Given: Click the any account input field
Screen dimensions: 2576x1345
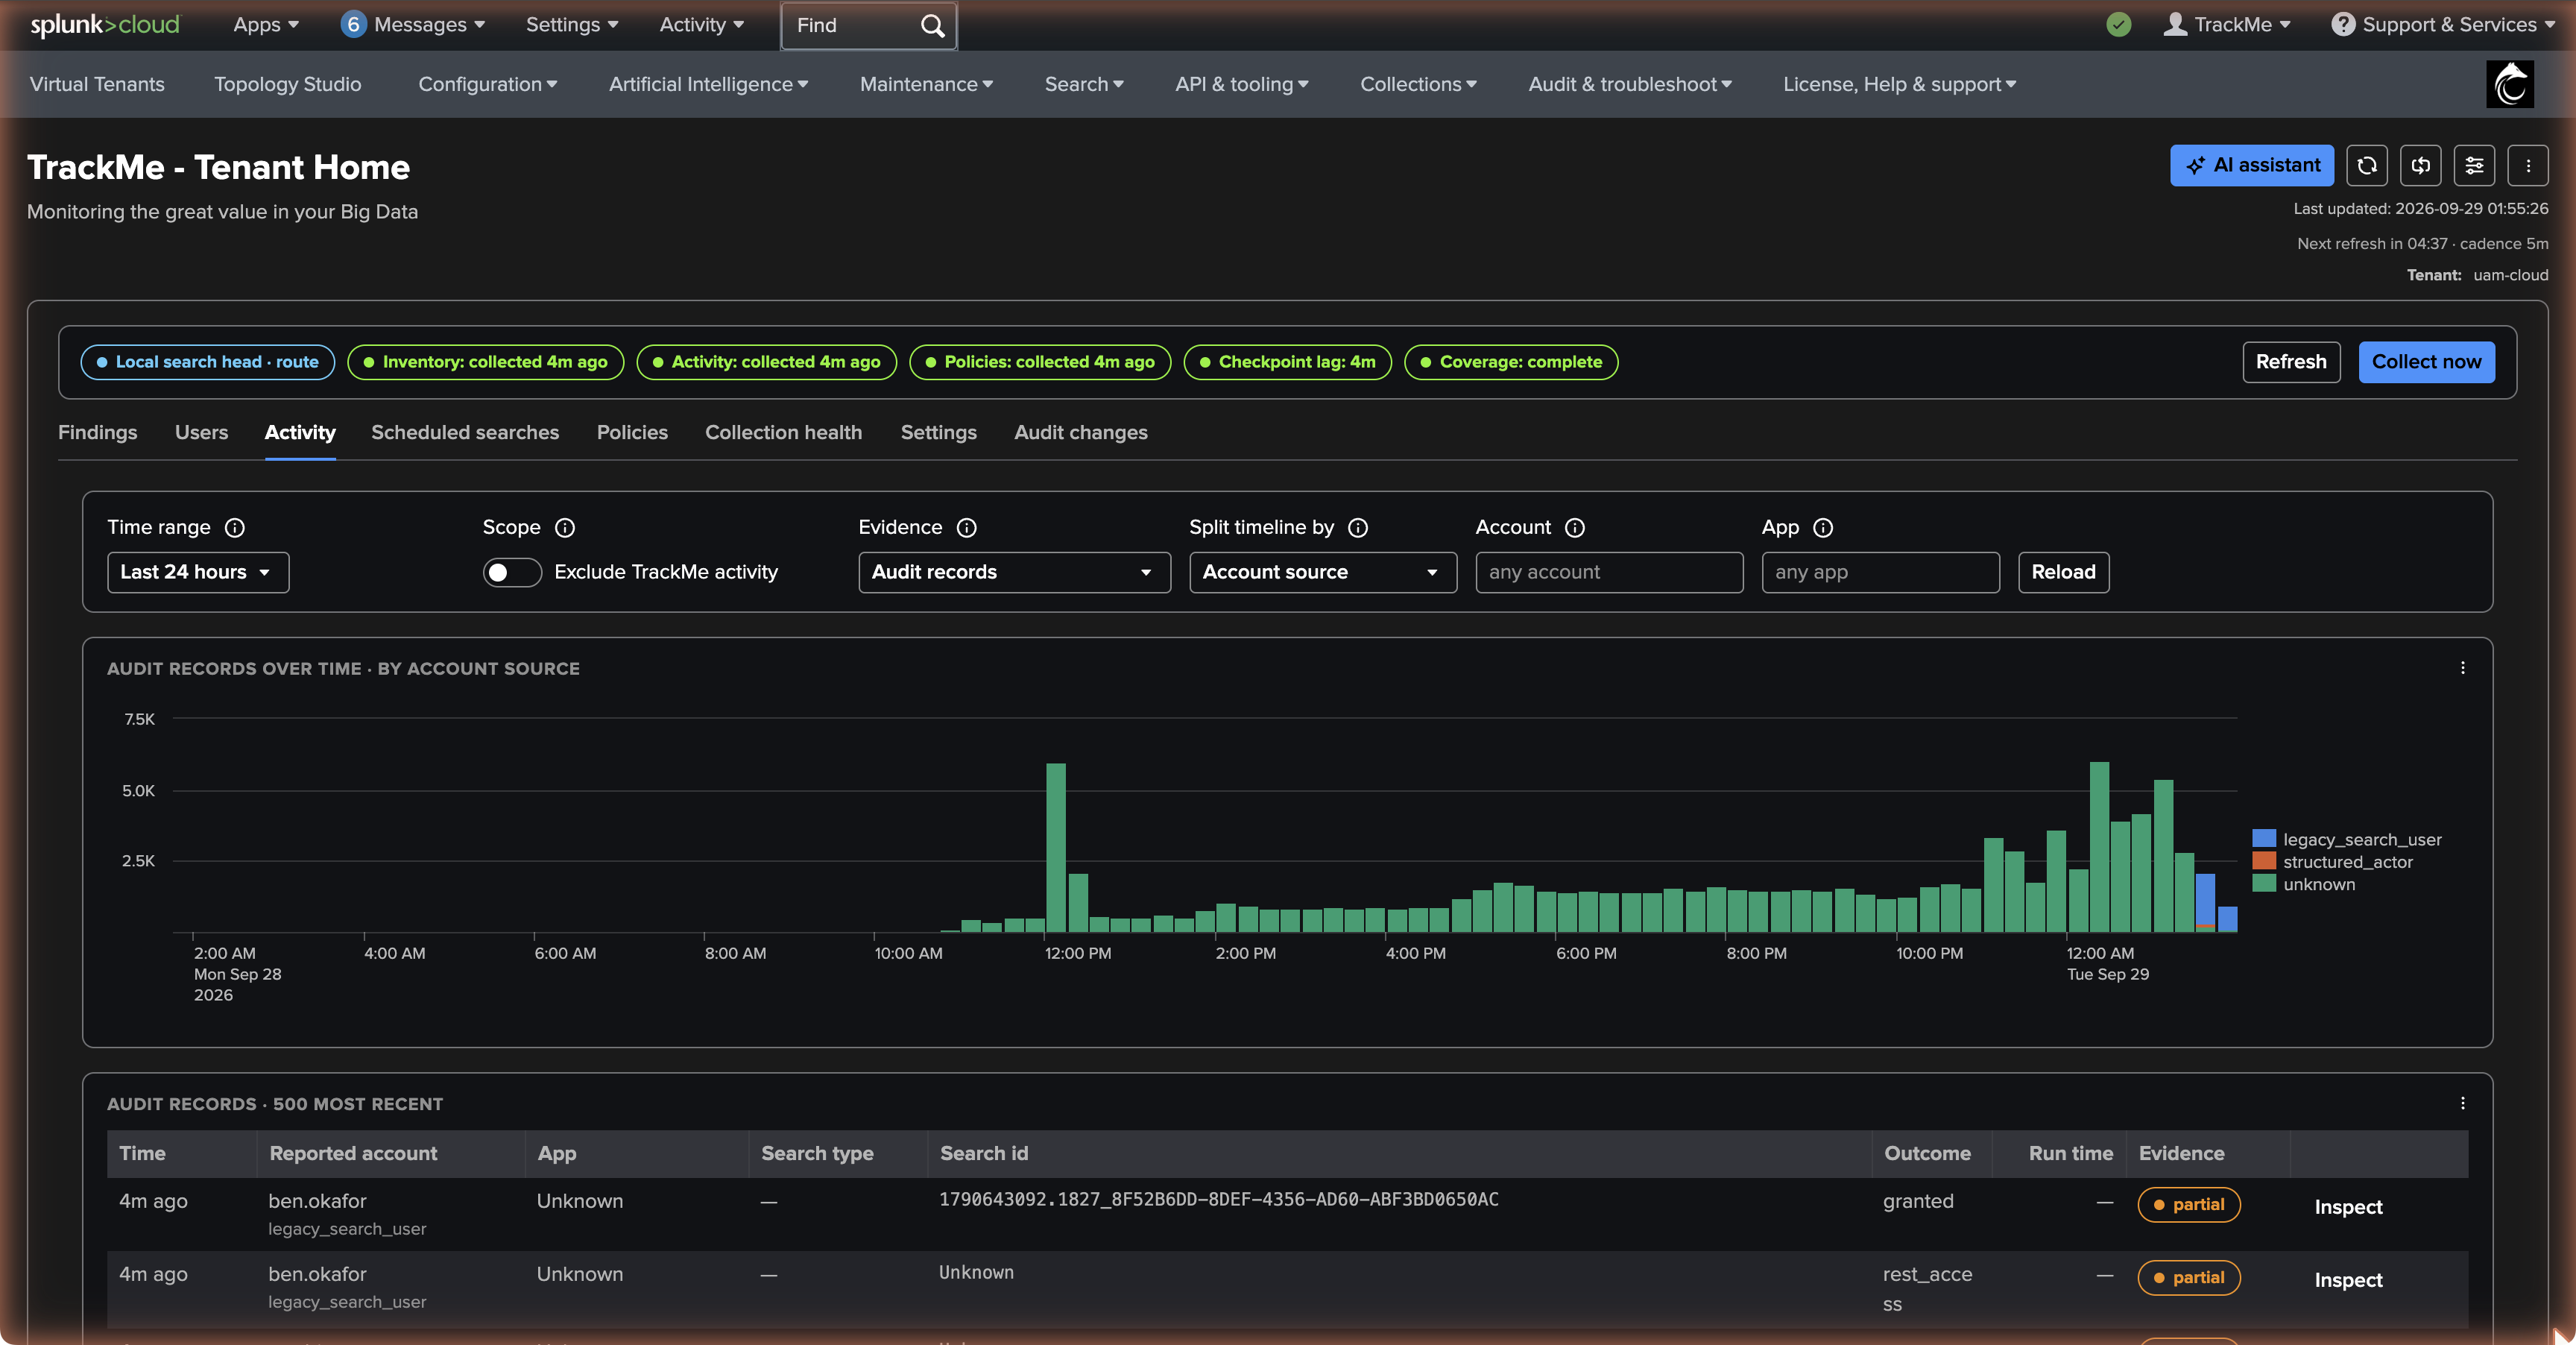Looking at the screenshot, I should 1609,572.
